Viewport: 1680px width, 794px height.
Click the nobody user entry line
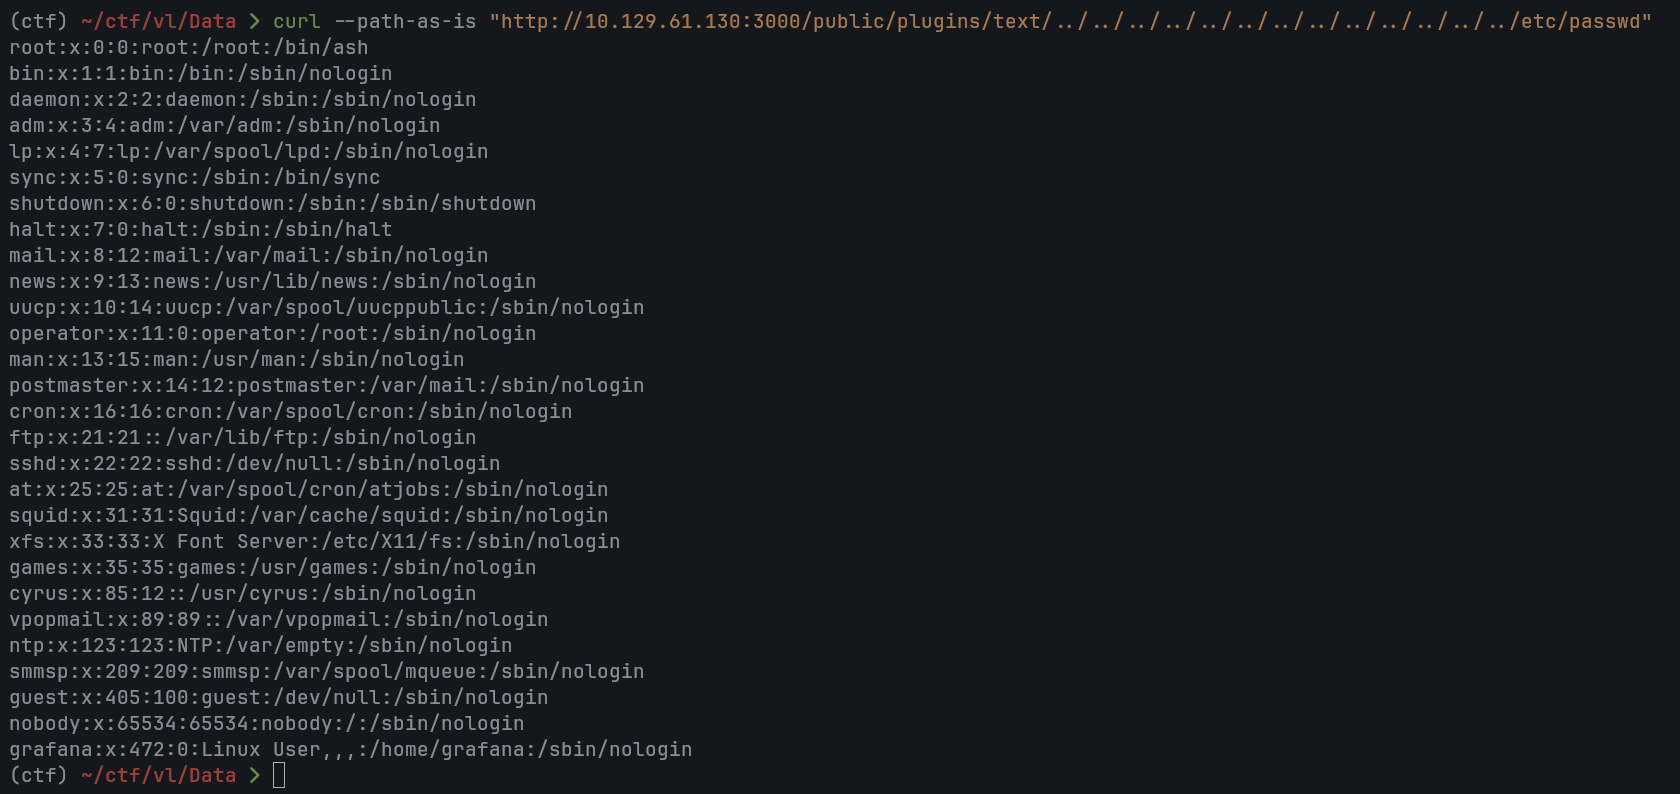coord(266,723)
